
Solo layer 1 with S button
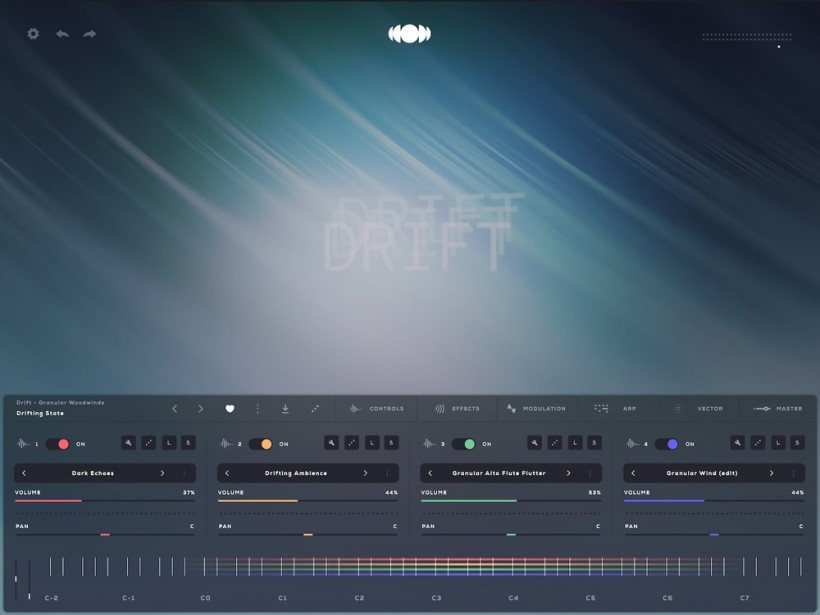(x=188, y=443)
